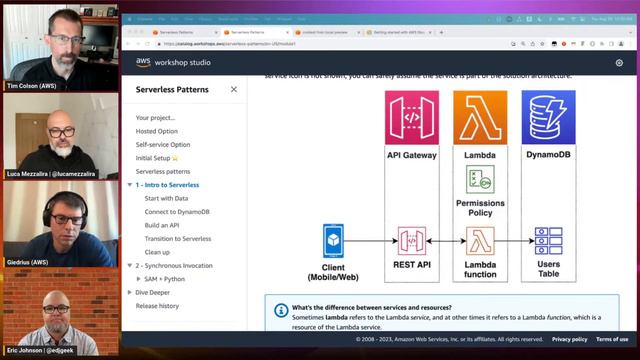The width and height of the screenshot is (640, 360).
Task: Close the Serverless Patterns sidebar with X
Action: (233, 89)
